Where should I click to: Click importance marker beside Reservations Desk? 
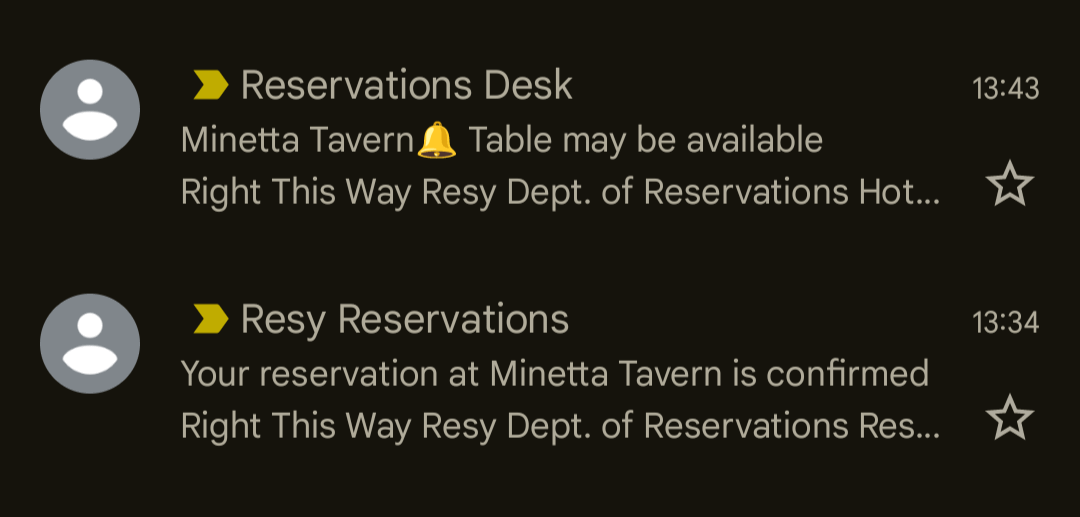tap(210, 85)
